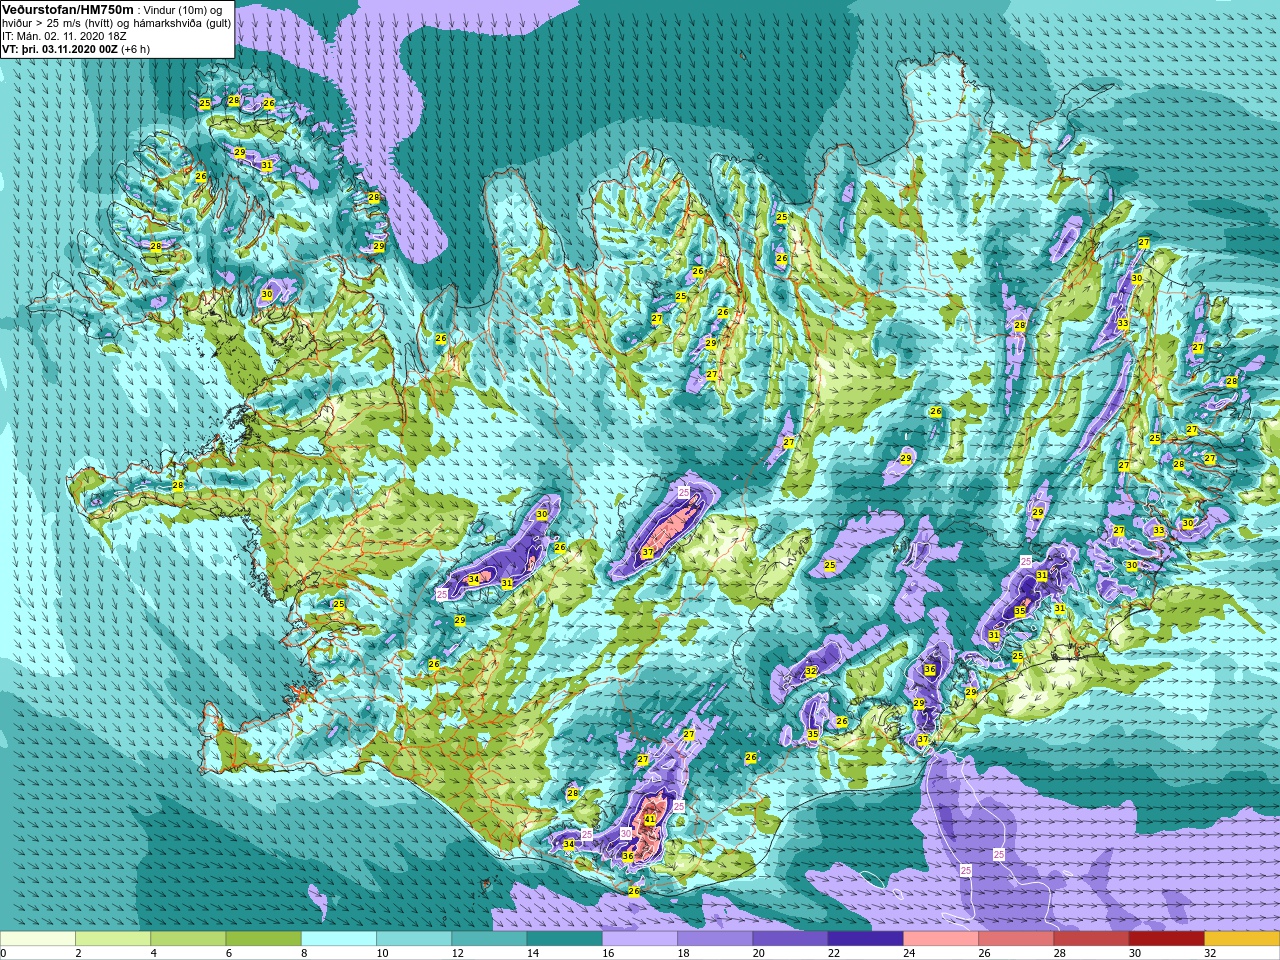Select the 6–8 m/s olive green legend swatch
Image resolution: width=1280 pixels, height=960 pixels.
click(x=264, y=939)
